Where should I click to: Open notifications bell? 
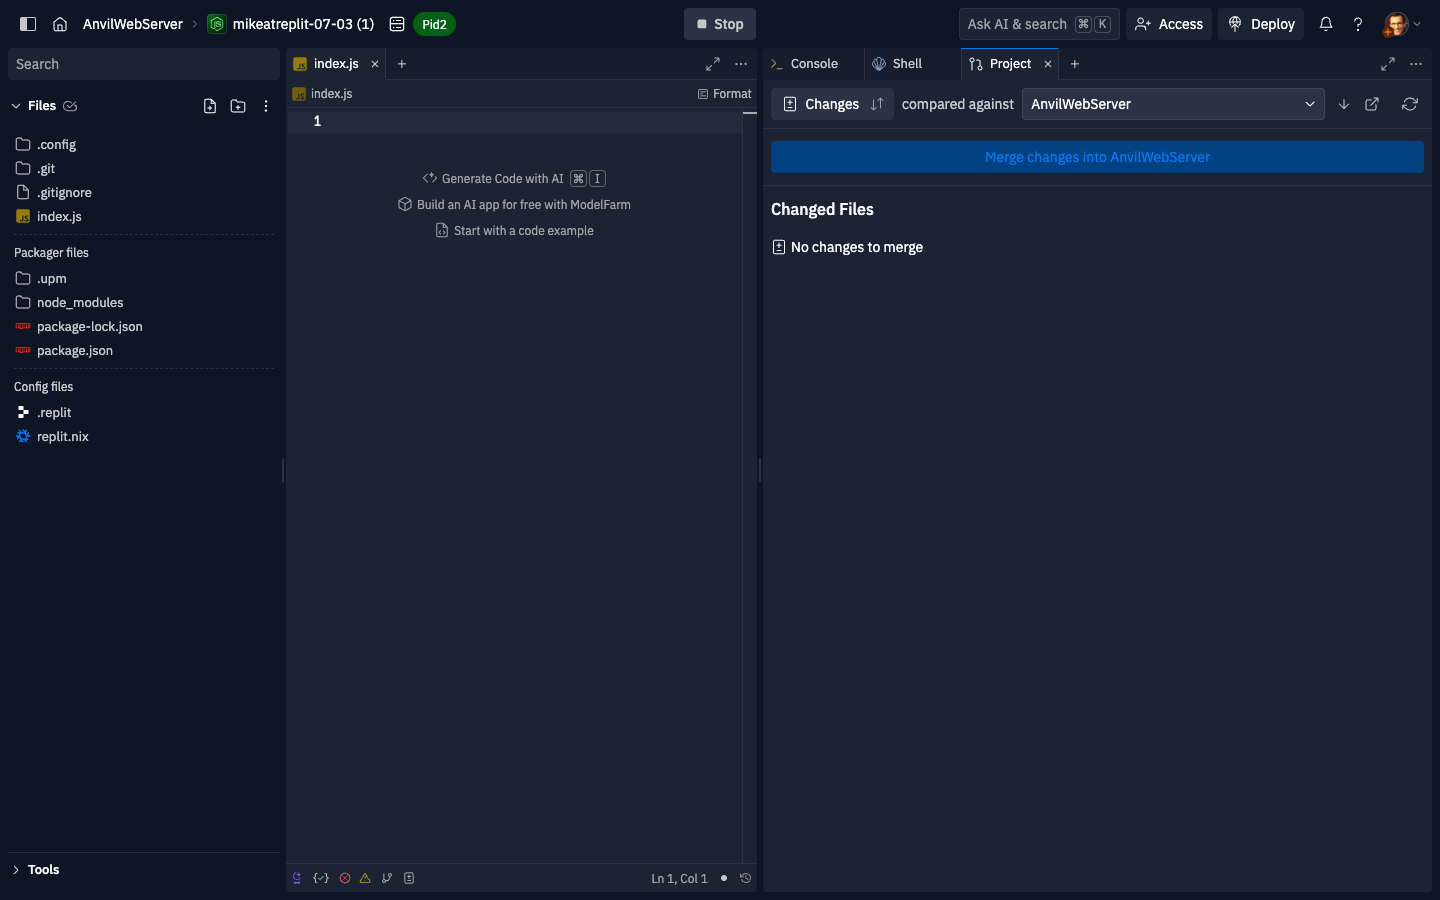click(x=1326, y=24)
